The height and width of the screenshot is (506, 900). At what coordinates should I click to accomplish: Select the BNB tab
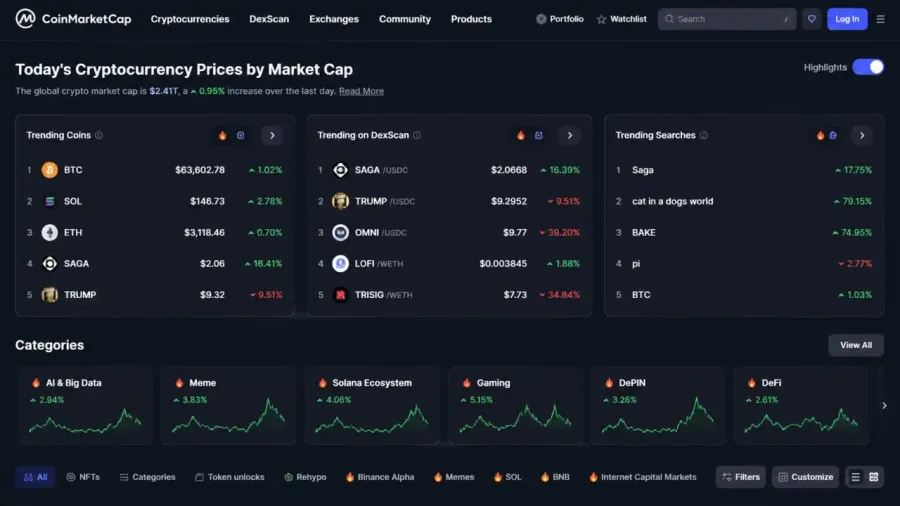coord(556,477)
